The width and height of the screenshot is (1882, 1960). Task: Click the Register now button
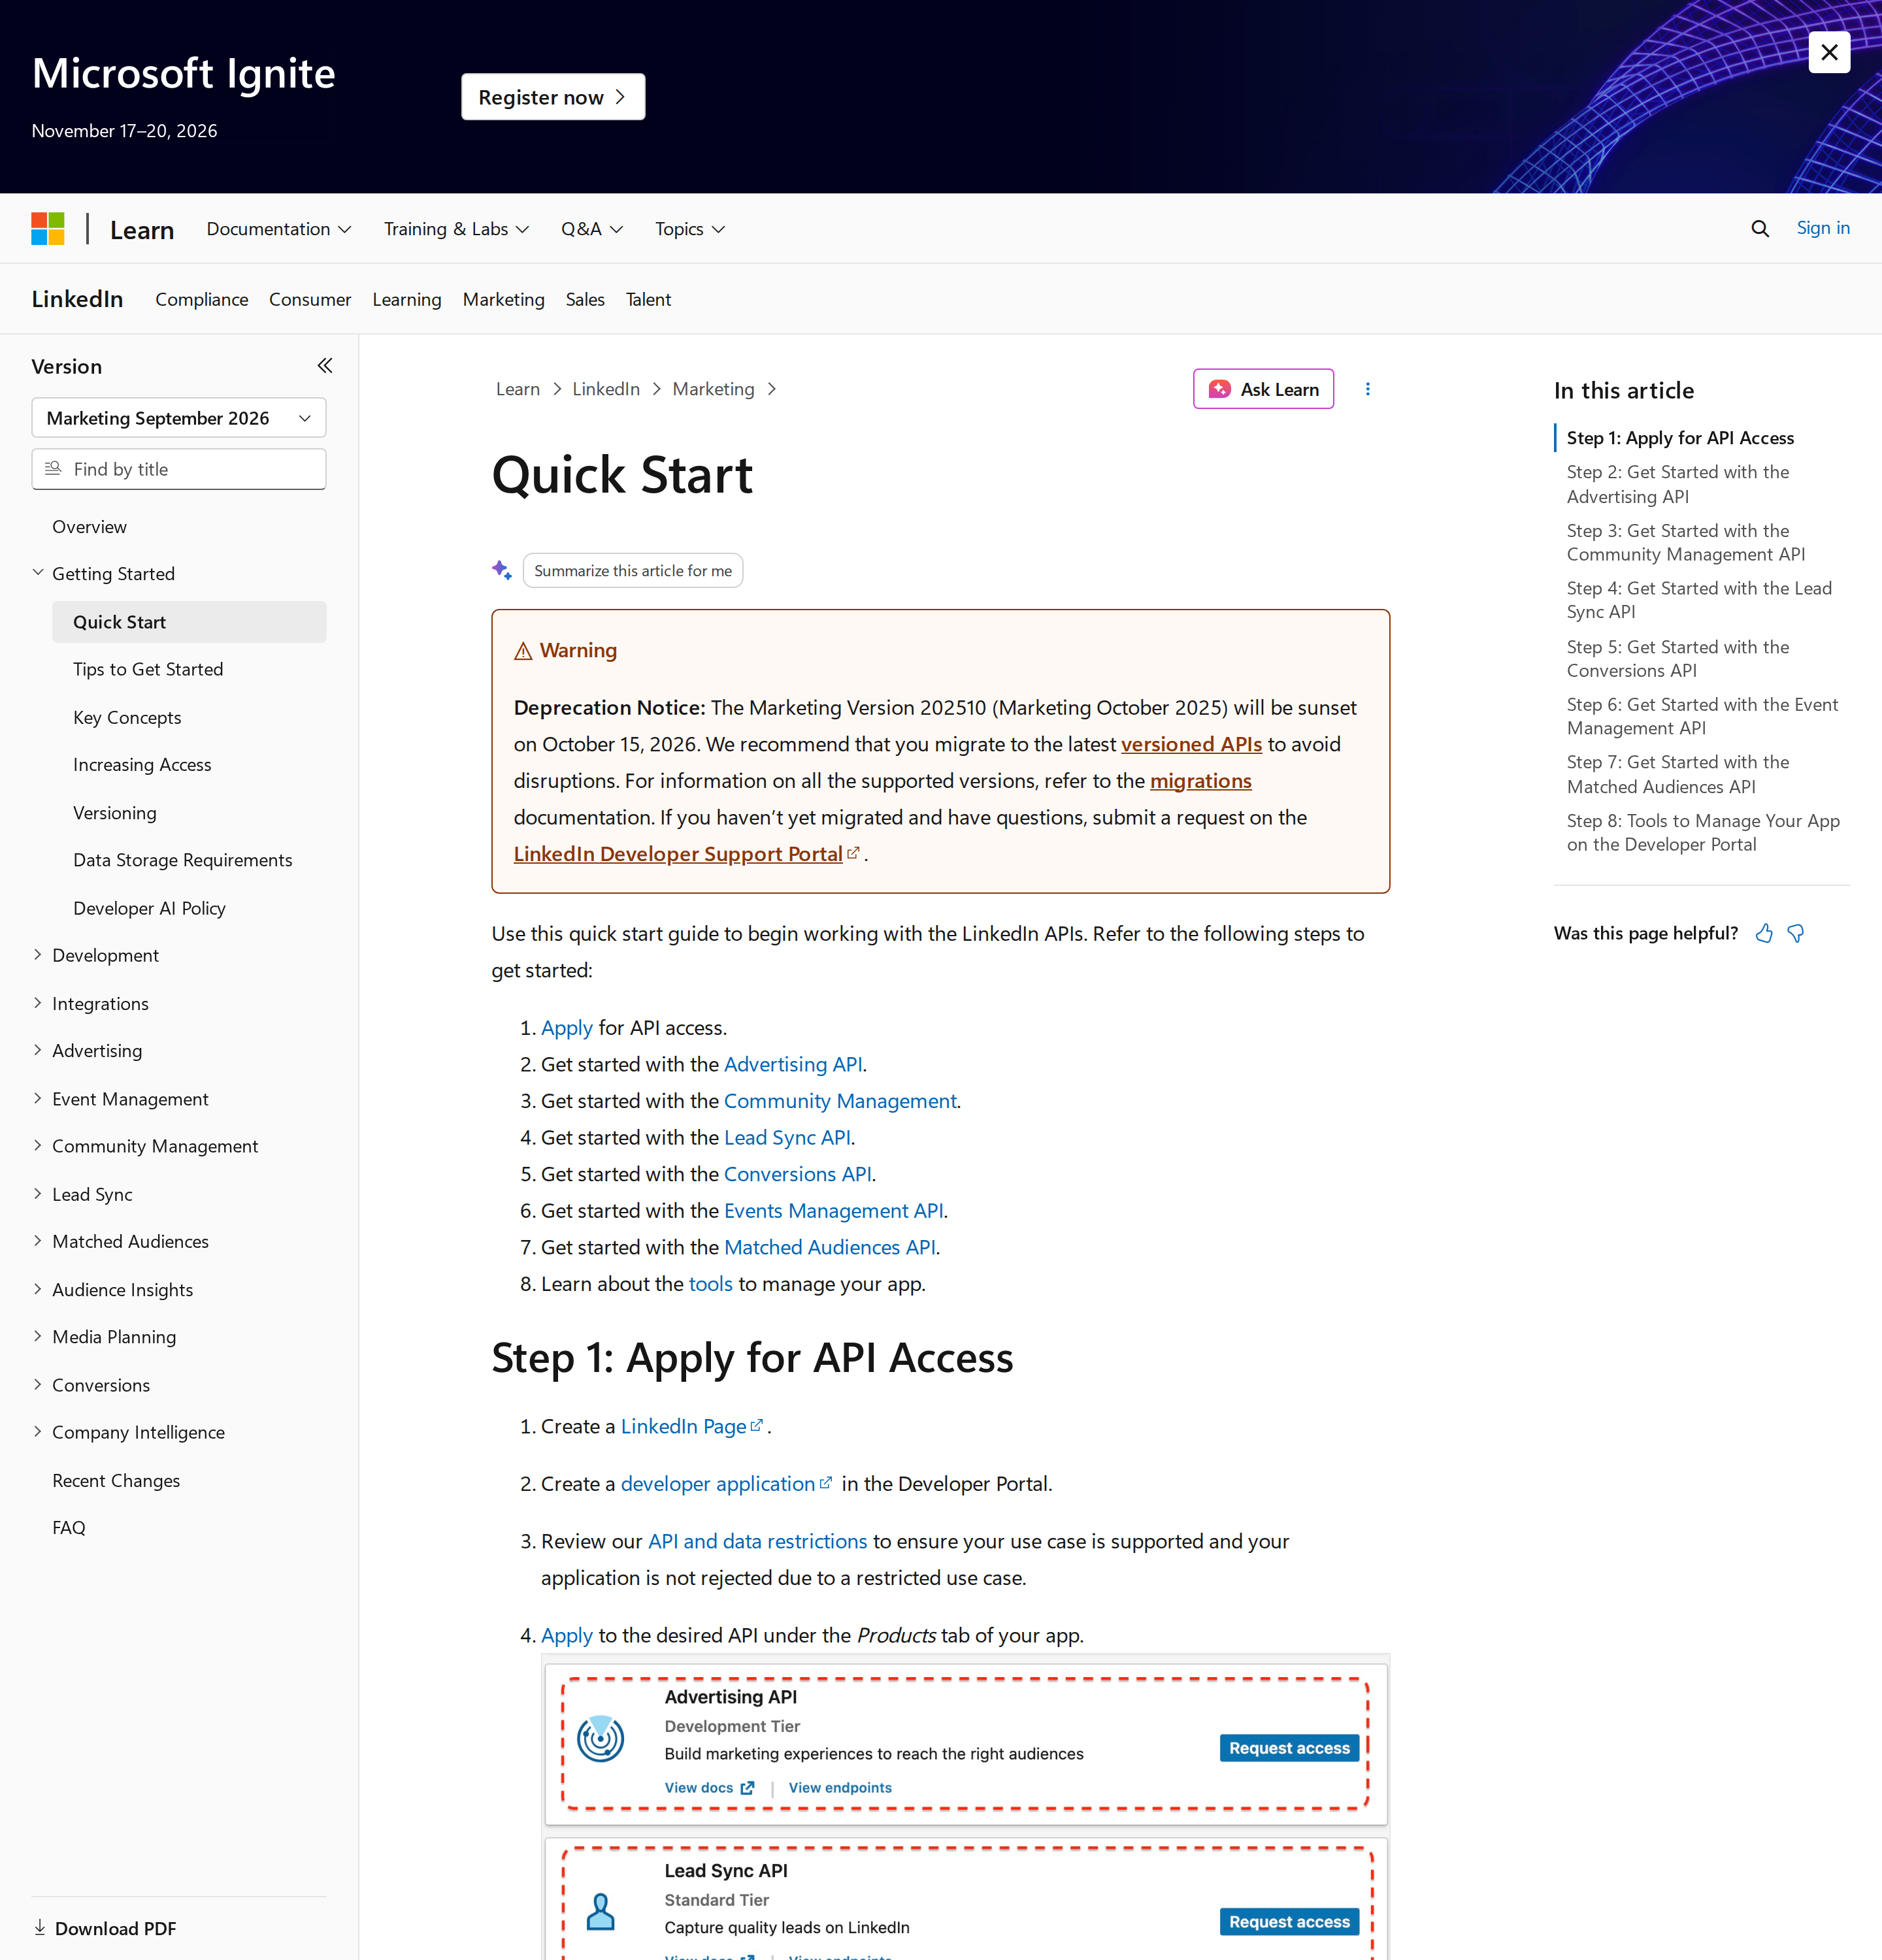point(553,97)
